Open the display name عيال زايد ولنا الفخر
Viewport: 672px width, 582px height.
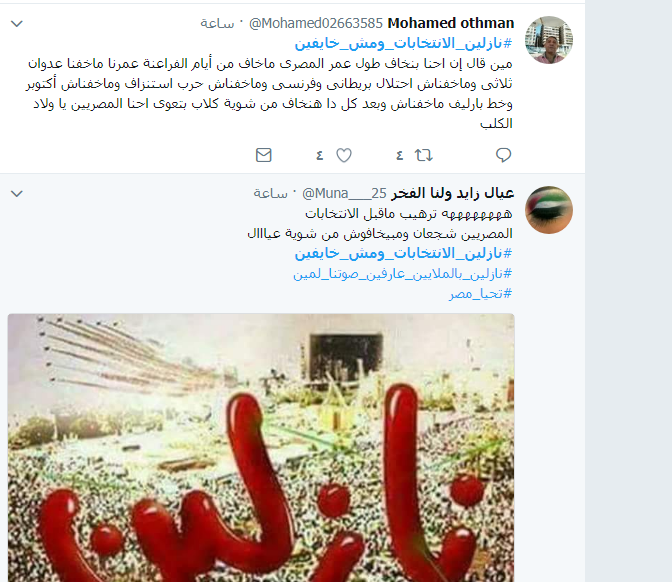453,194
